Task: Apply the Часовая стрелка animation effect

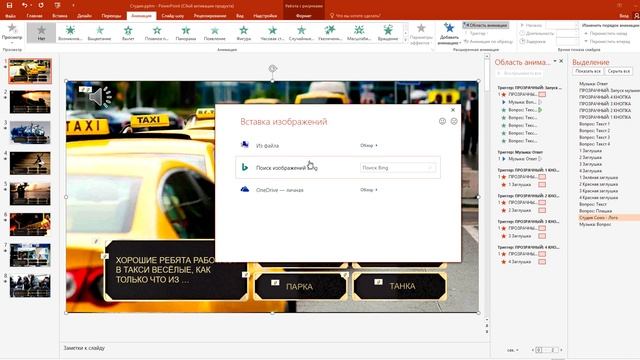Action: click(x=272, y=33)
